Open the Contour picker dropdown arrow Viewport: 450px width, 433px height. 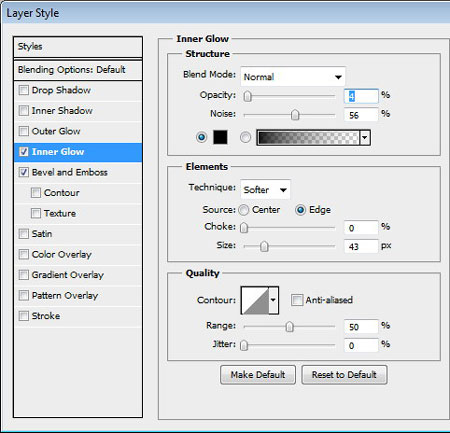(x=273, y=300)
